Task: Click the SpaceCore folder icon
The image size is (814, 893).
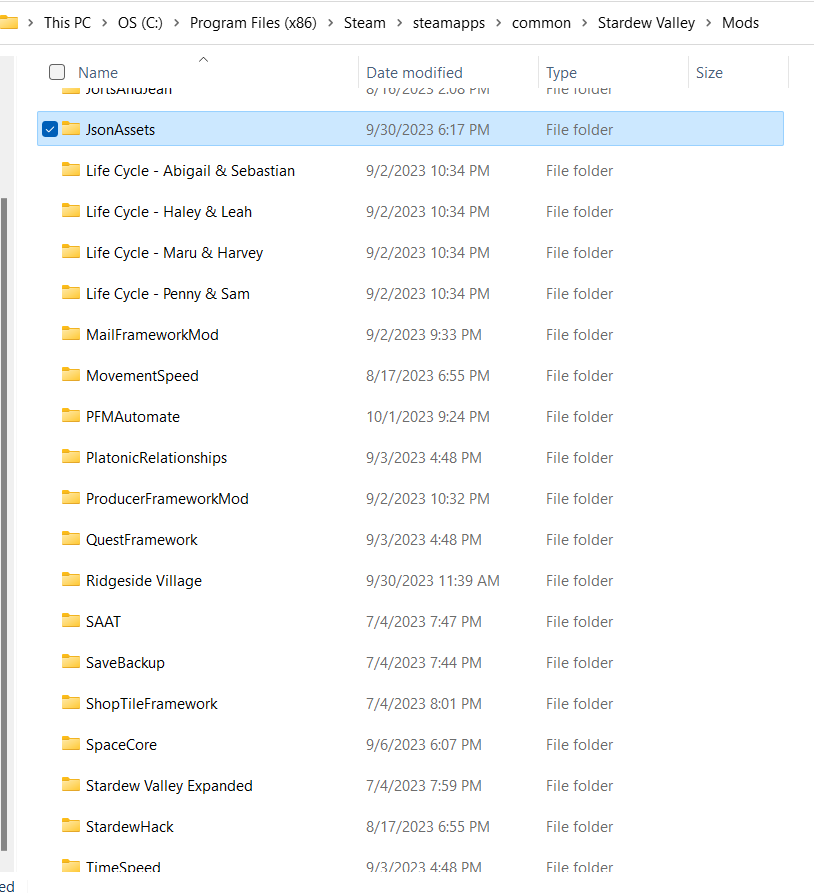Action: pos(71,744)
